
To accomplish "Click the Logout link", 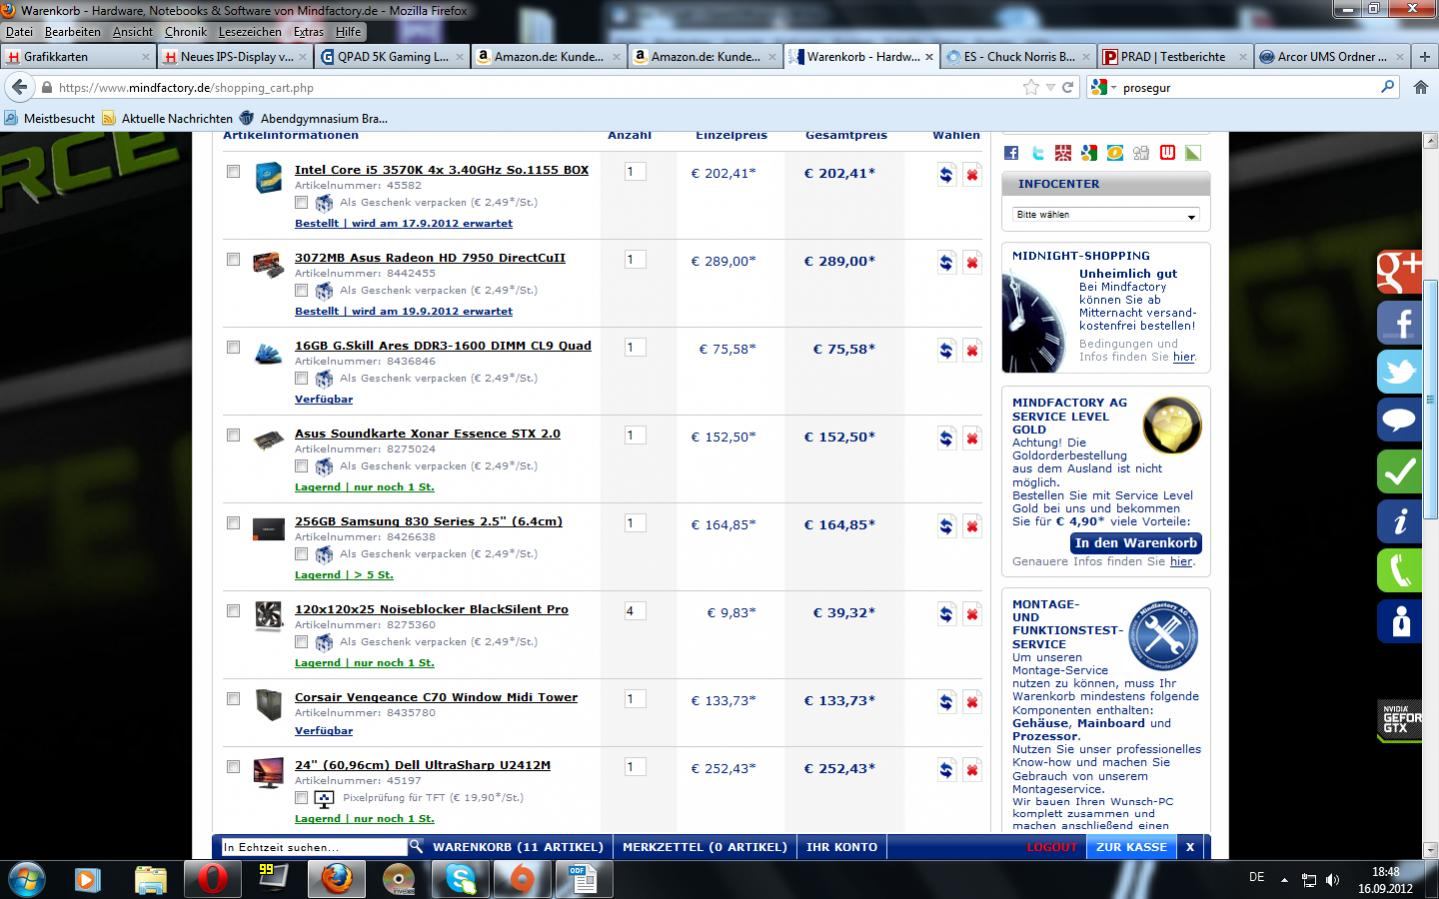I will pos(1052,847).
